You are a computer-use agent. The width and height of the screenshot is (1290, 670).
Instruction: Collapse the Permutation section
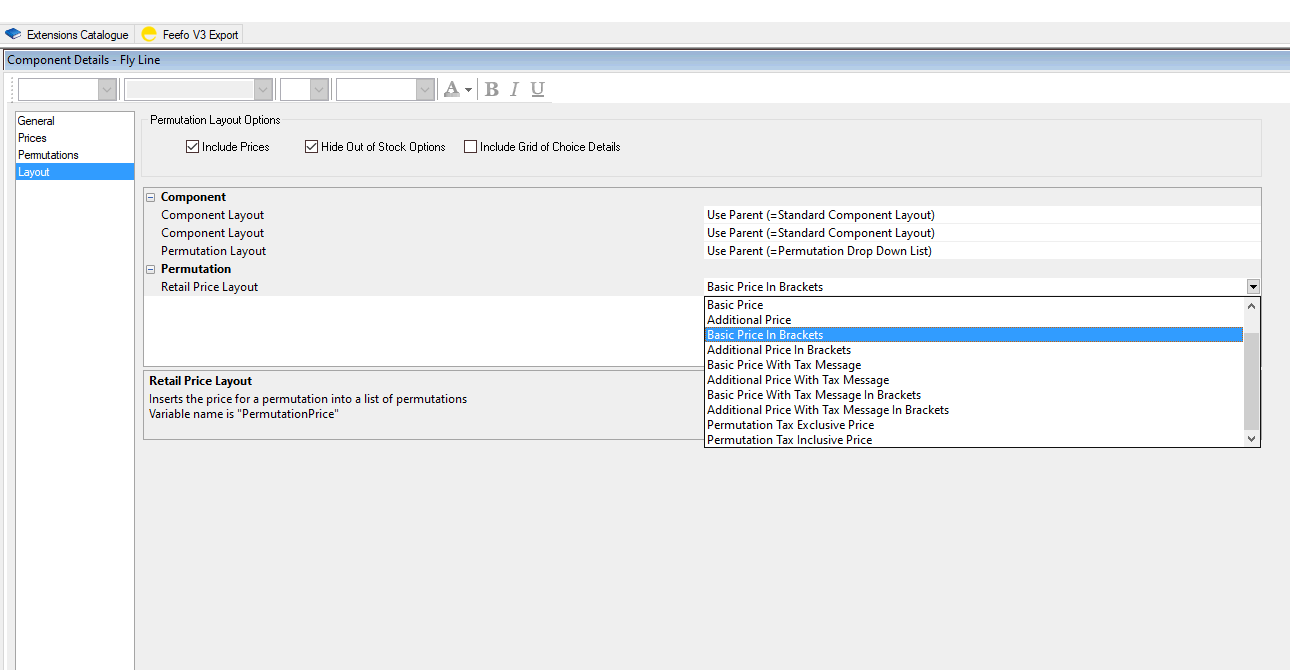click(151, 269)
